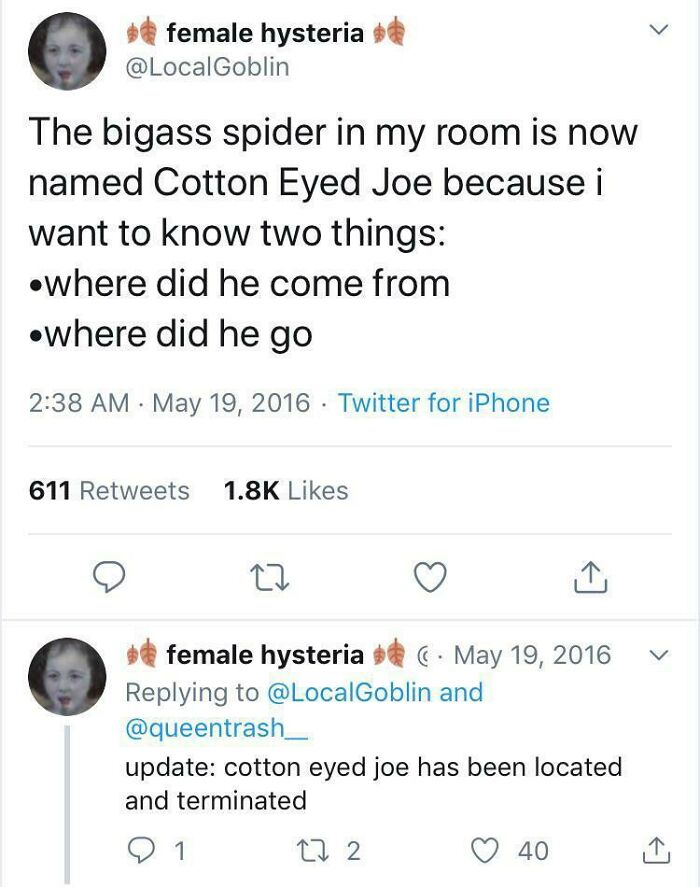Open main tweet author's profile picture
Image resolution: width=700 pixels, height=887 pixels.
pyautogui.click(x=67, y=51)
